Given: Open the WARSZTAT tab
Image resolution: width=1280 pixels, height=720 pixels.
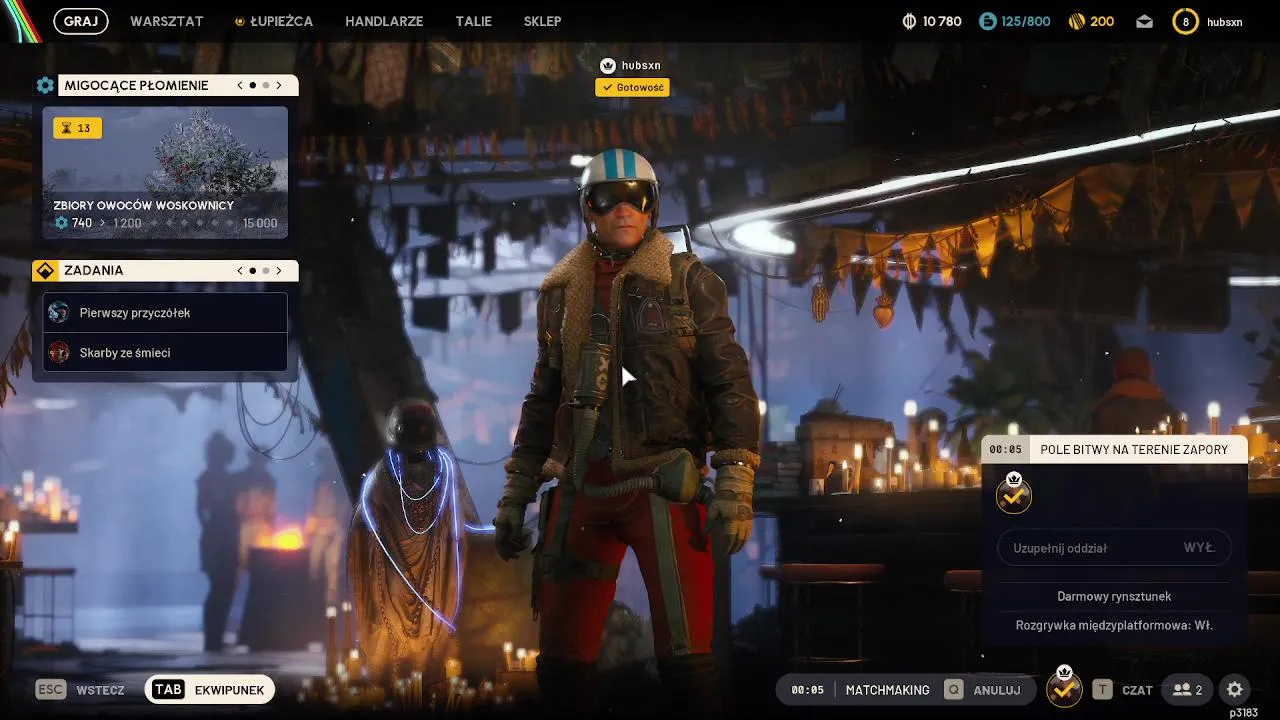Looking at the screenshot, I should [x=167, y=21].
